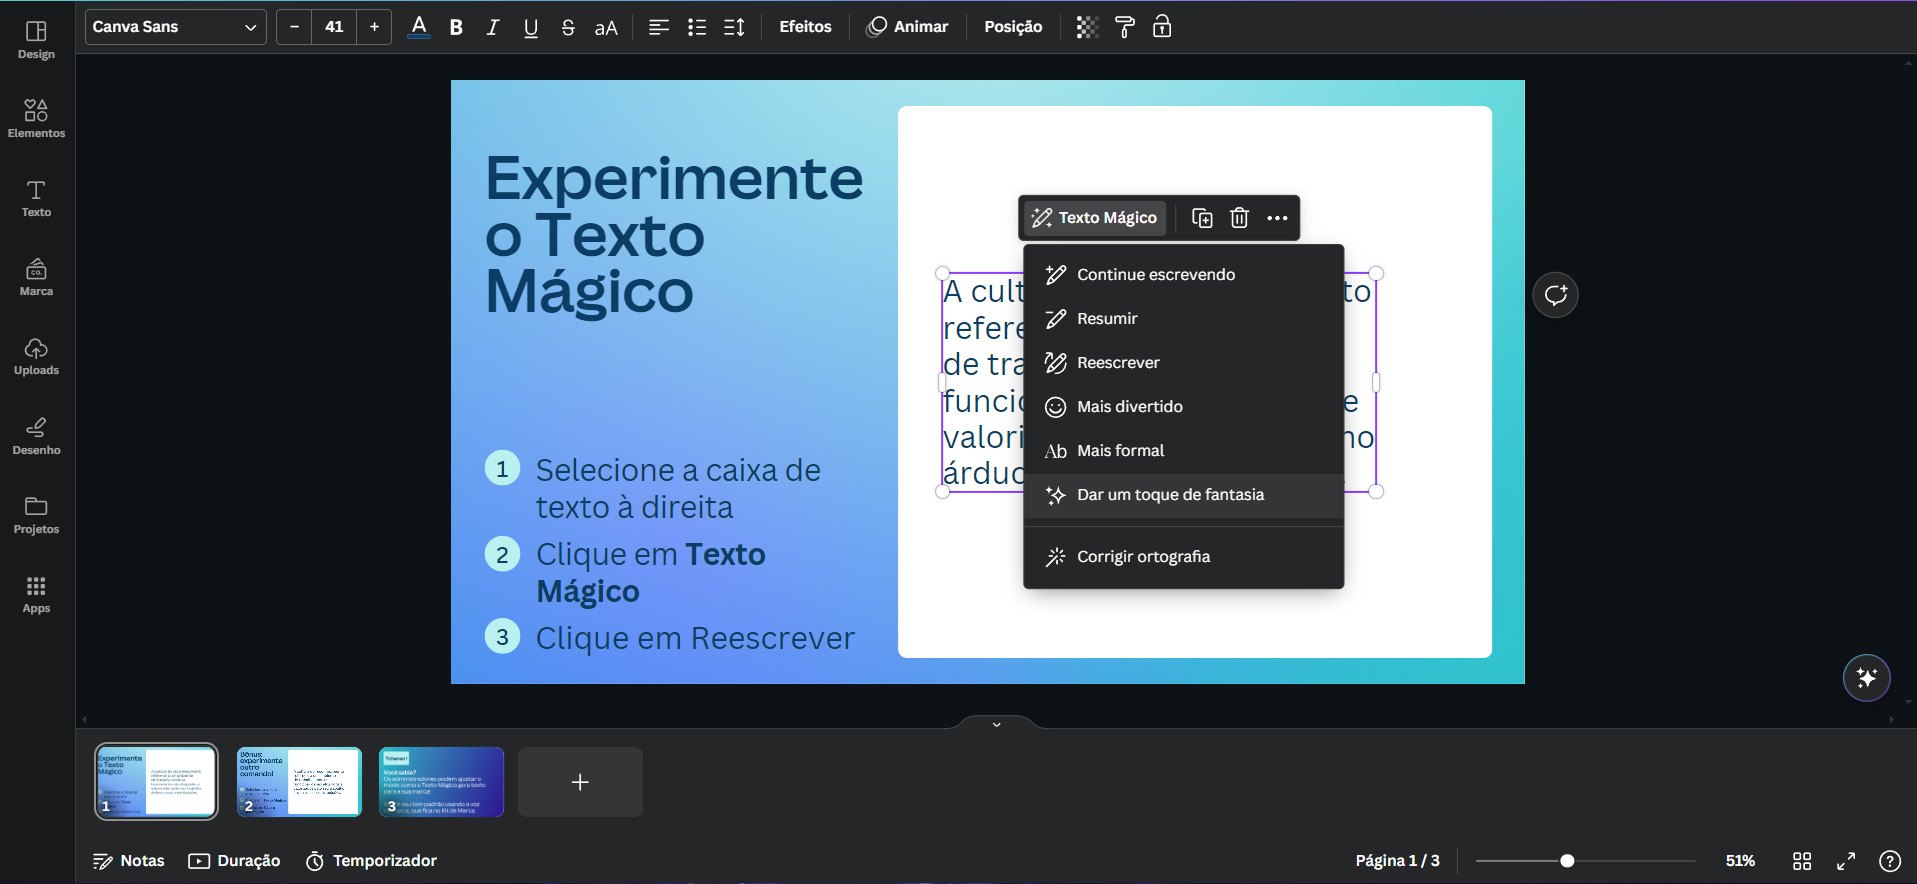Open the Uploads panel
Screen dimensions: 1917x884
coord(36,356)
